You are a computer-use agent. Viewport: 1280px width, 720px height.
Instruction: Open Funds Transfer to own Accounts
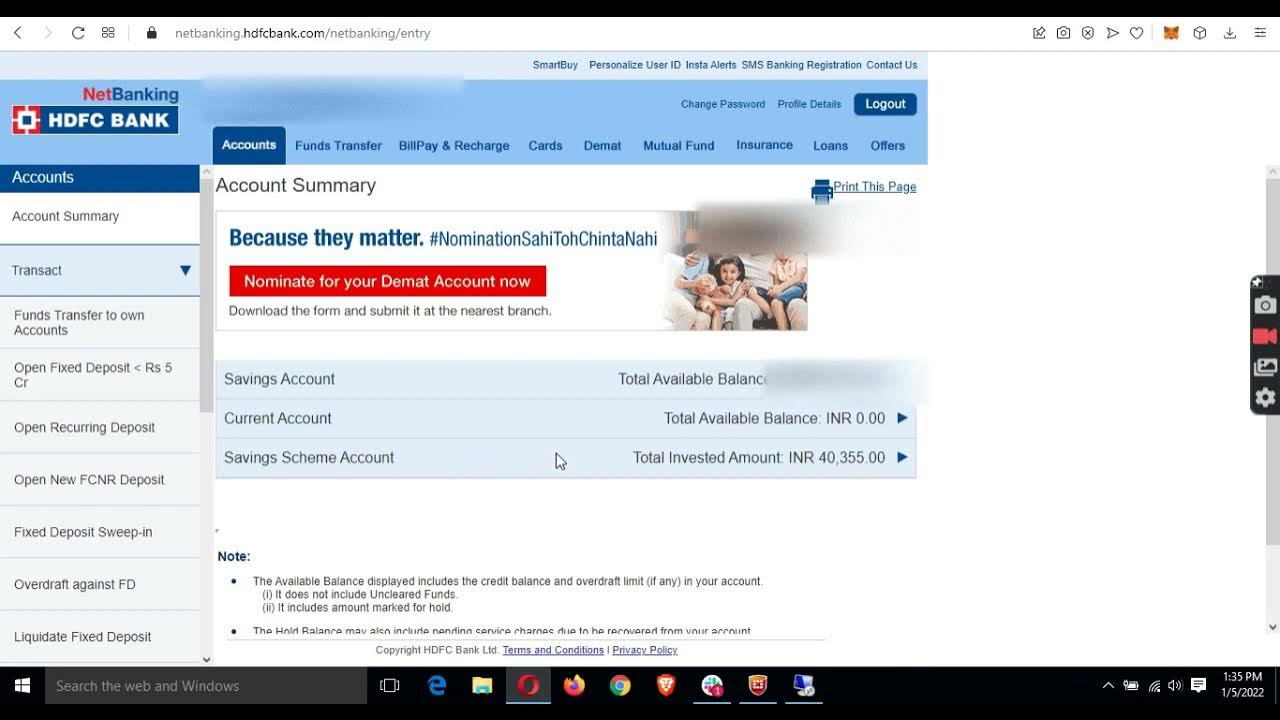pyautogui.click(x=79, y=322)
